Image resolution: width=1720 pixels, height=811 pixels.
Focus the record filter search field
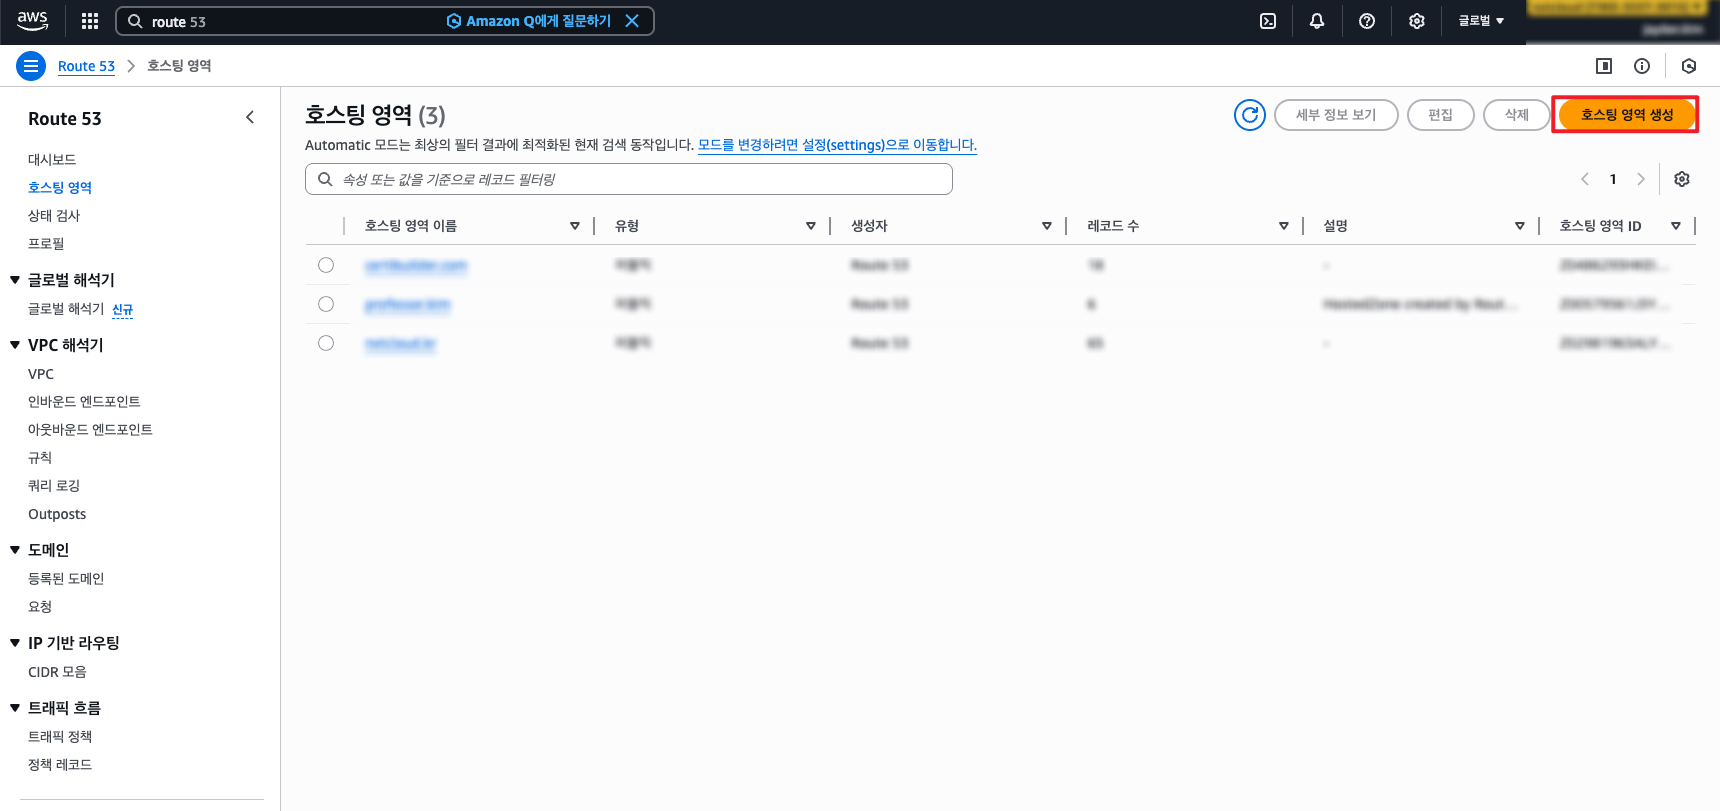[629, 179]
